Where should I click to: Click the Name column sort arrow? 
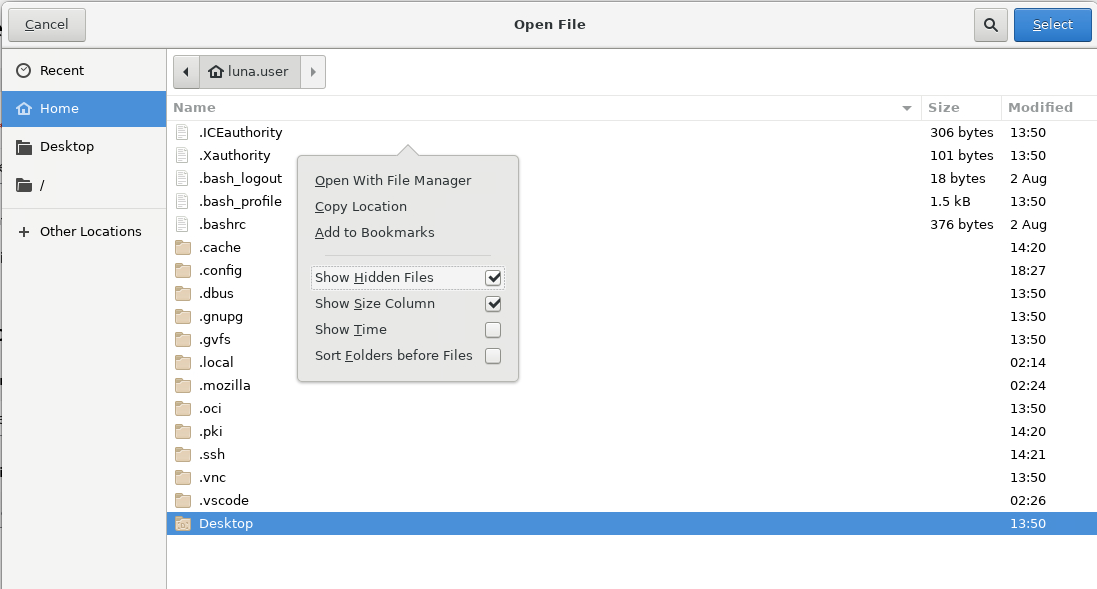[907, 108]
